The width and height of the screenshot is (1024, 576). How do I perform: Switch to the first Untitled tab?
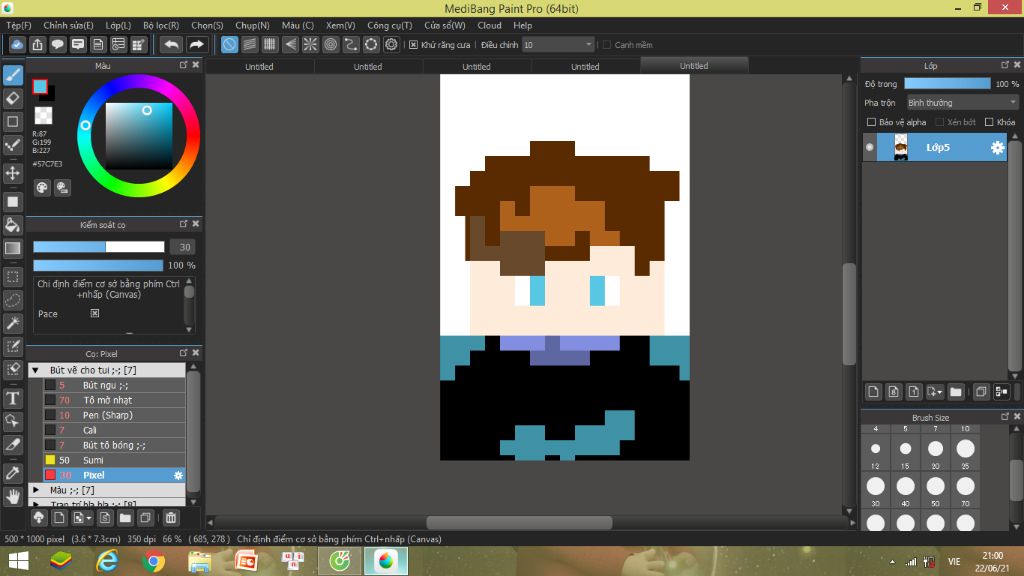tap(259, 67)
